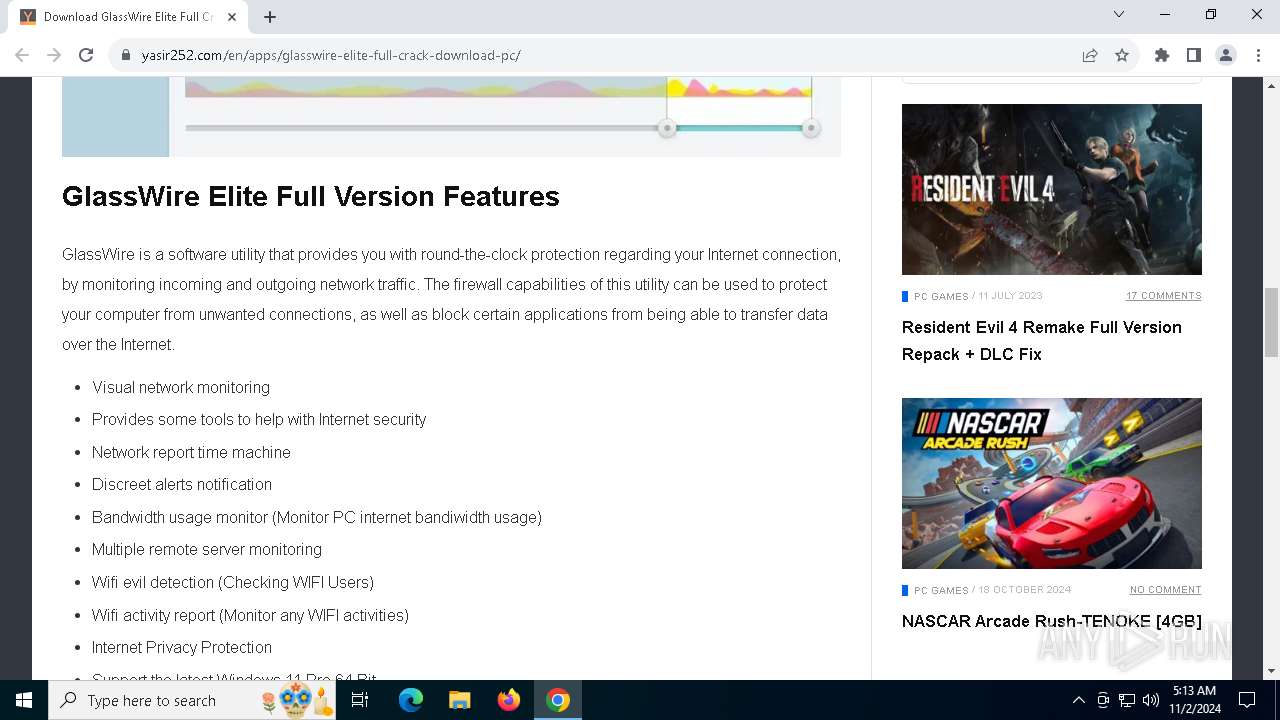Open the volume speaker tray icon
Screen dimensions: 1280x720
pyautogui.click(x=1151, y=700)
